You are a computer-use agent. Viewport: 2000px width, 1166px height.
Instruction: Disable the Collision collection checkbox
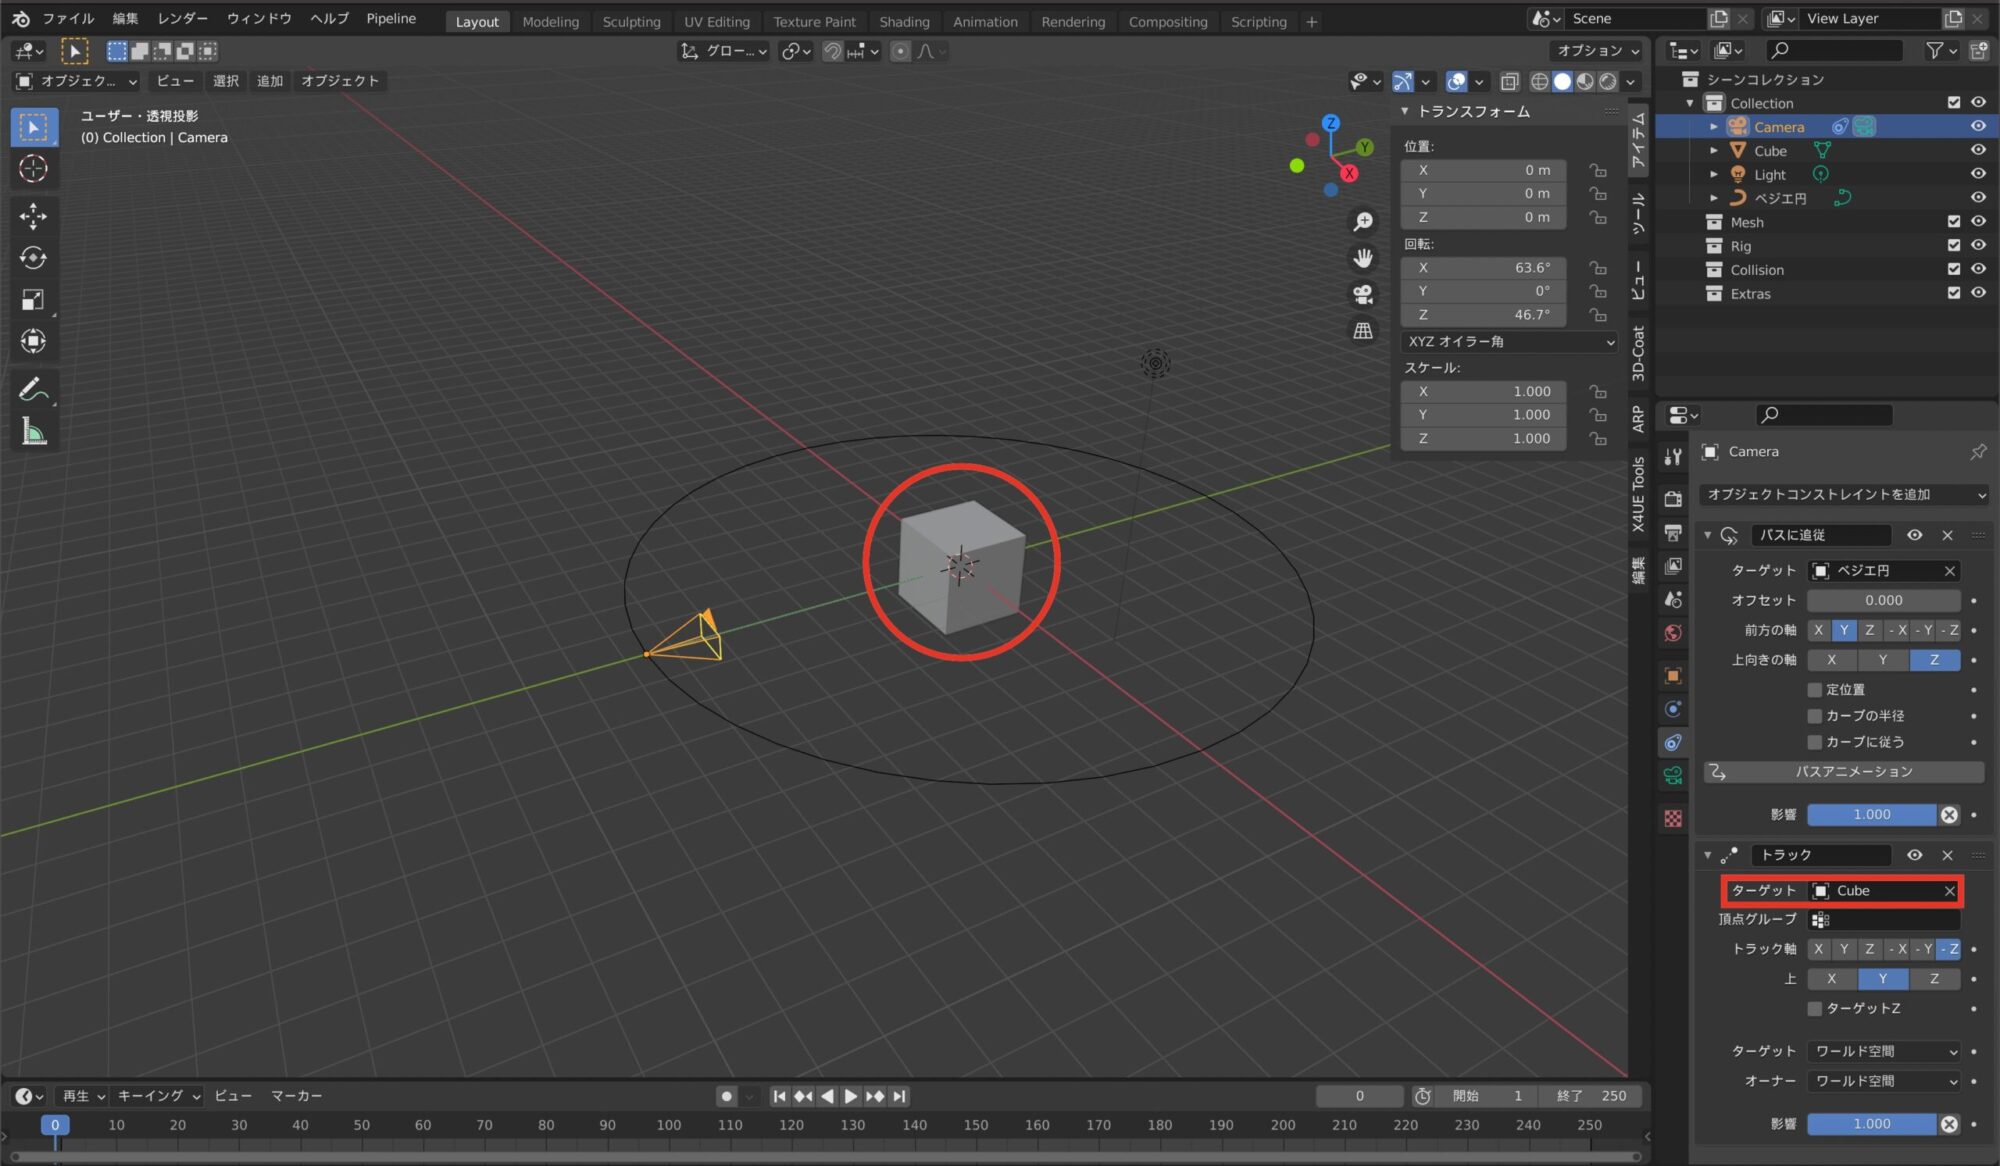coord(1952,269)
